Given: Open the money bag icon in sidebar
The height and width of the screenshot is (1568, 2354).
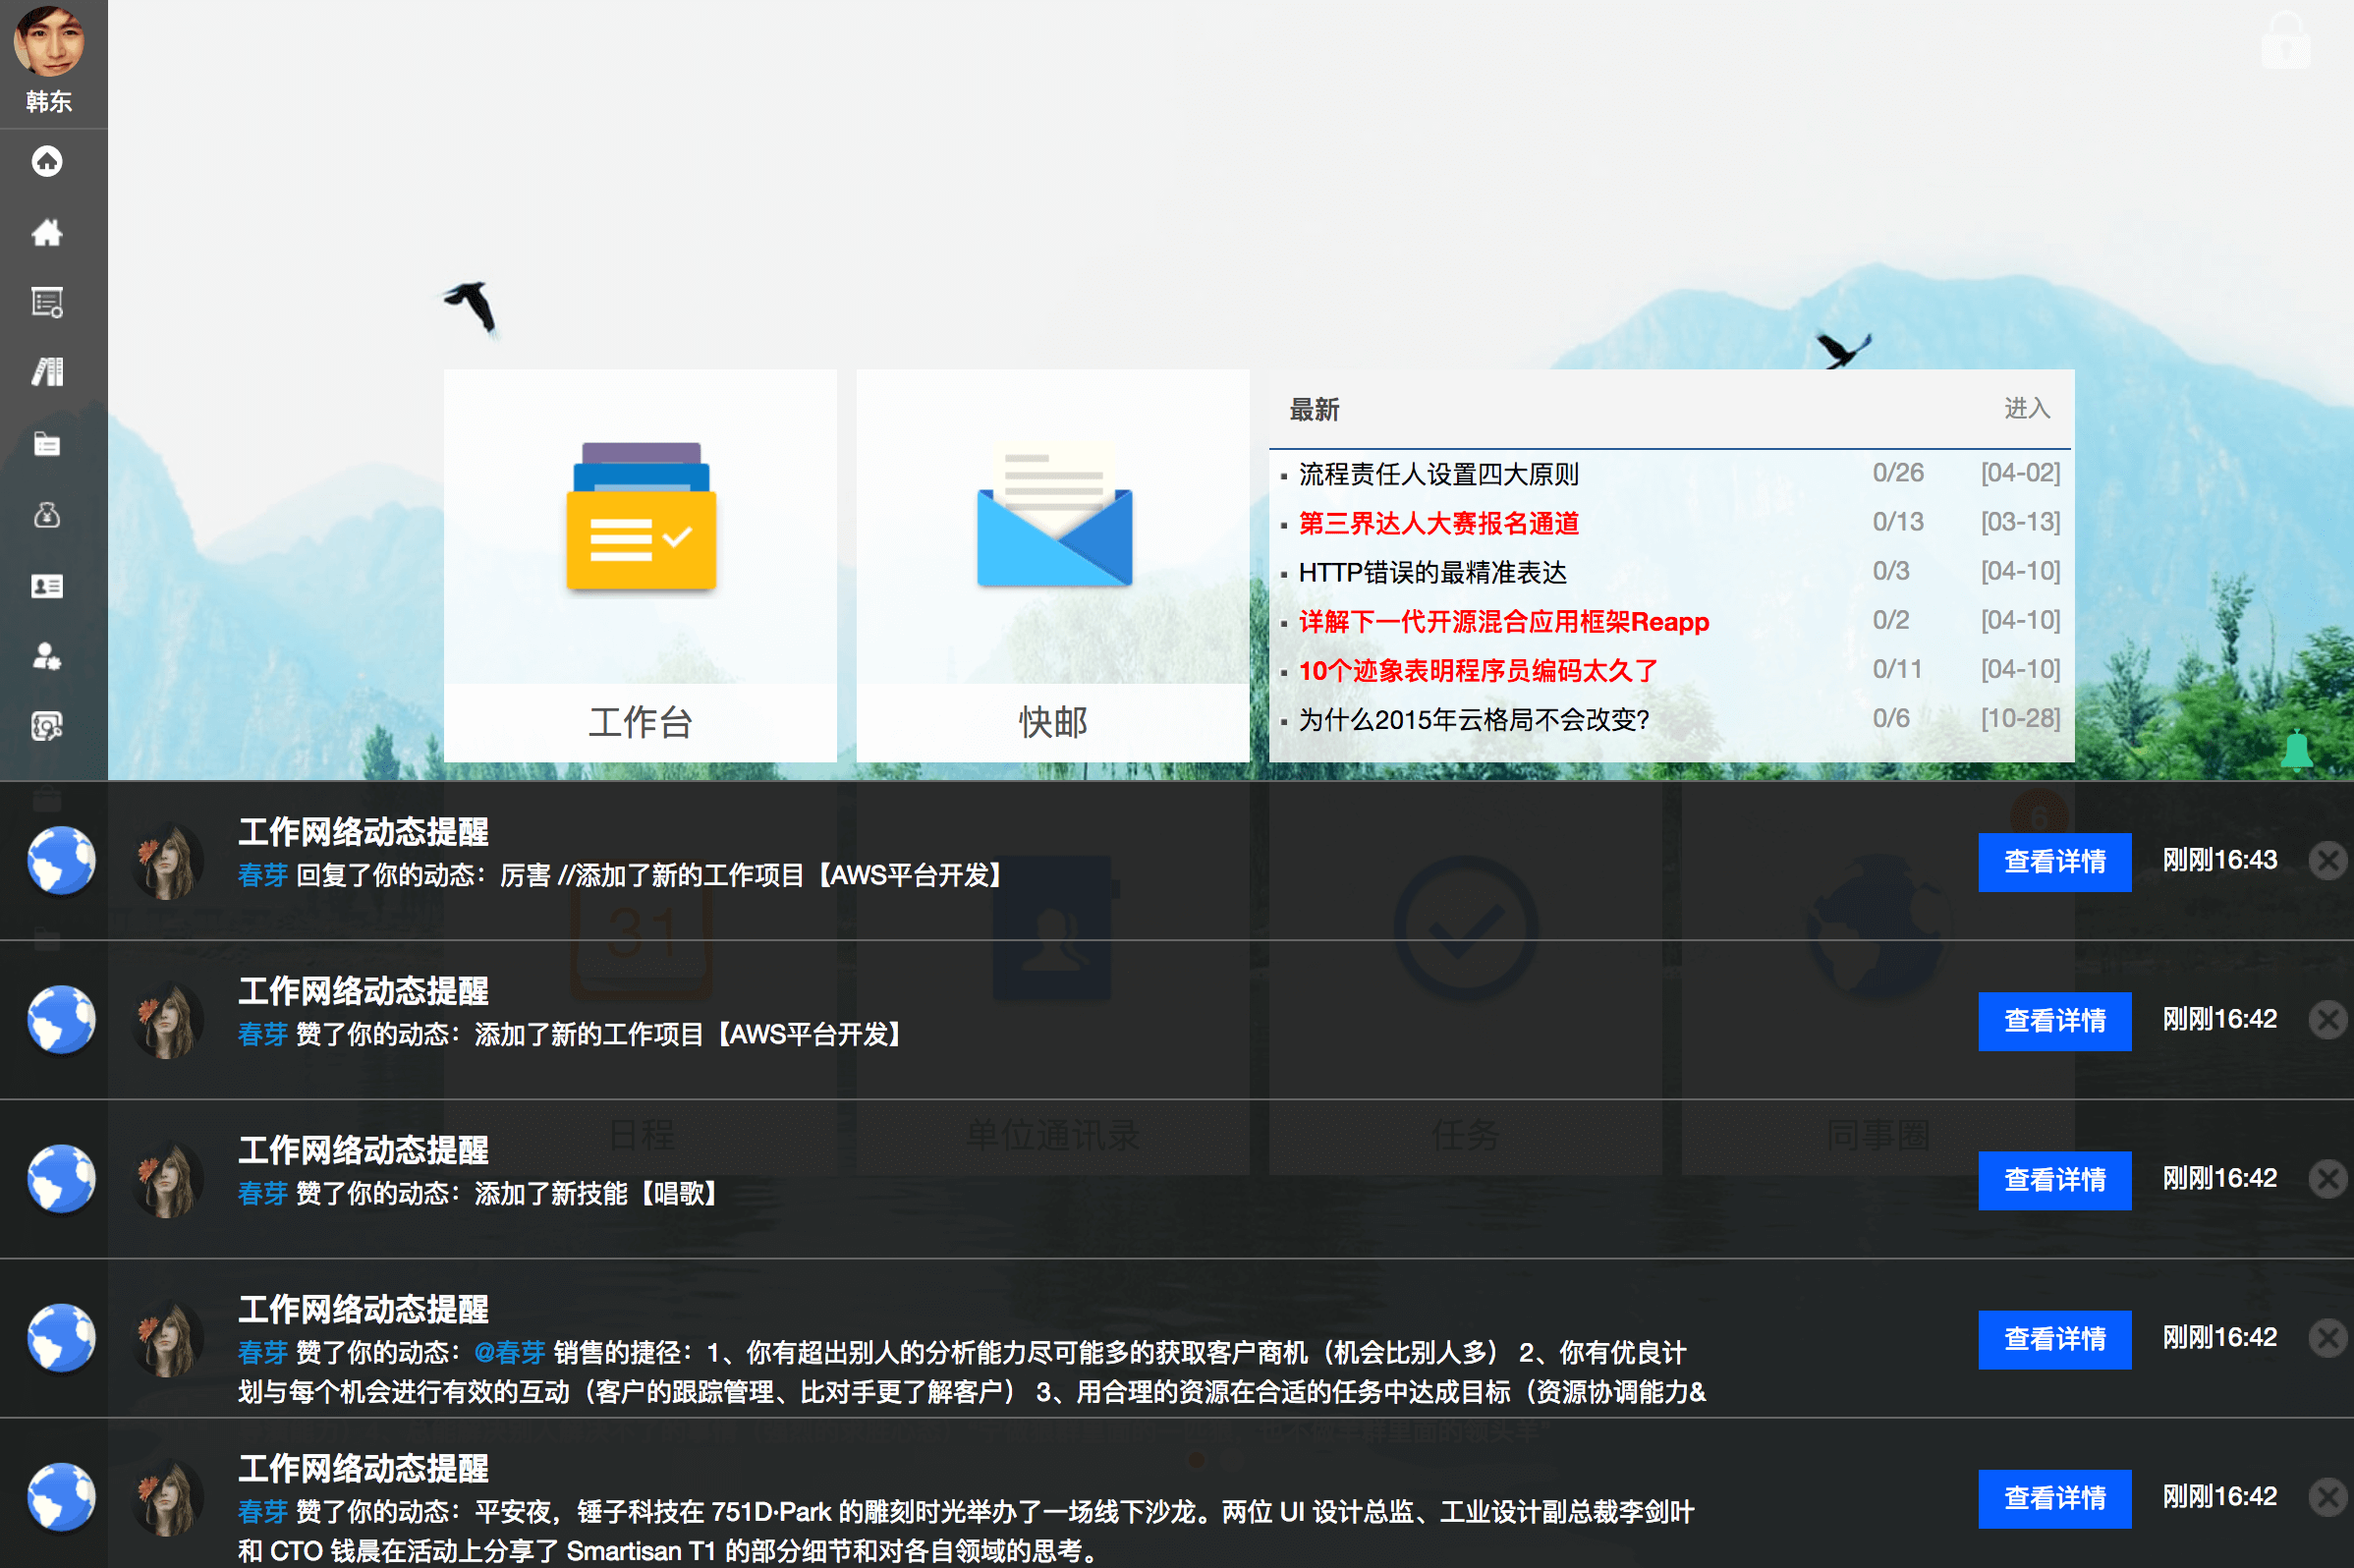Looking at the screenshot, I should click(x=47, y=514).
